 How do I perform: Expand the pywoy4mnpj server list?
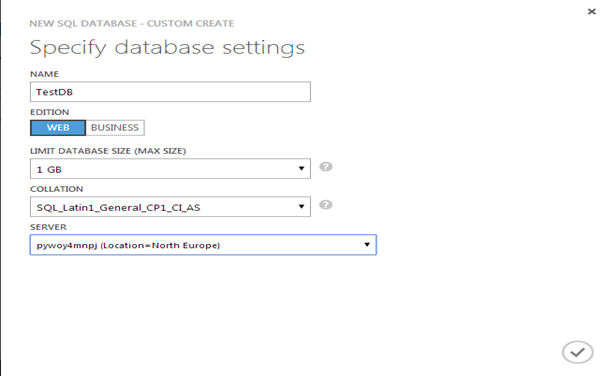203,245
